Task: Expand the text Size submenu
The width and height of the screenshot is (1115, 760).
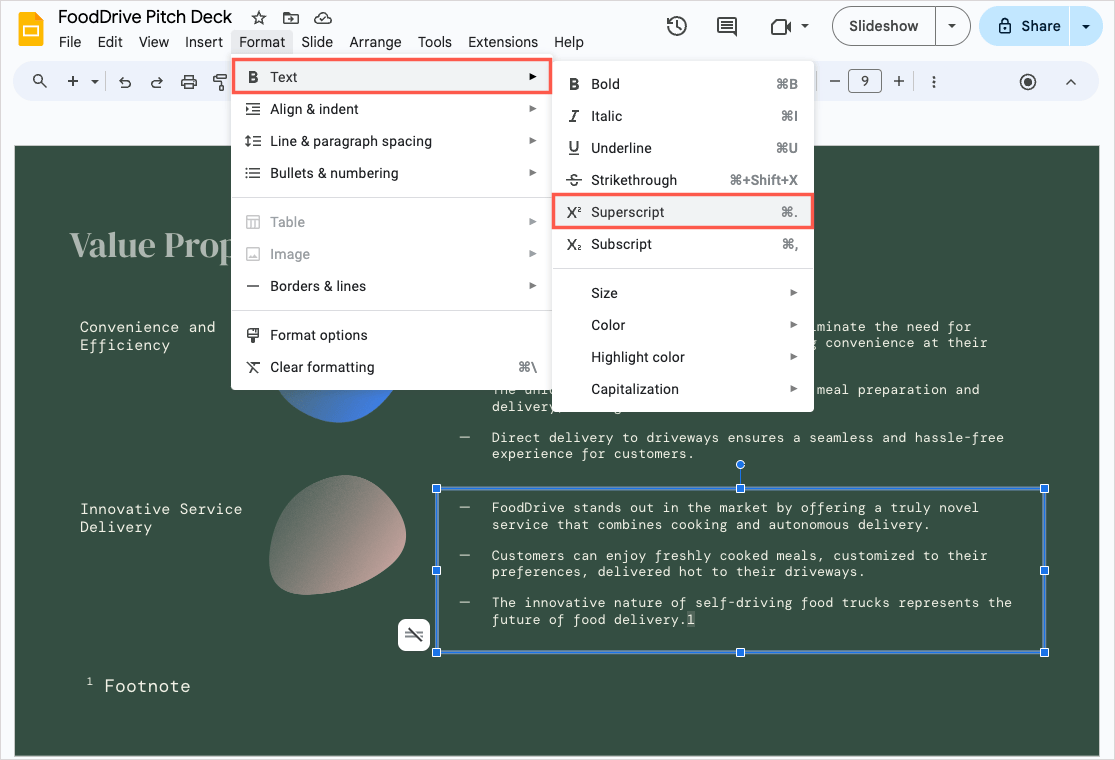Action: [x=683, y=293]
